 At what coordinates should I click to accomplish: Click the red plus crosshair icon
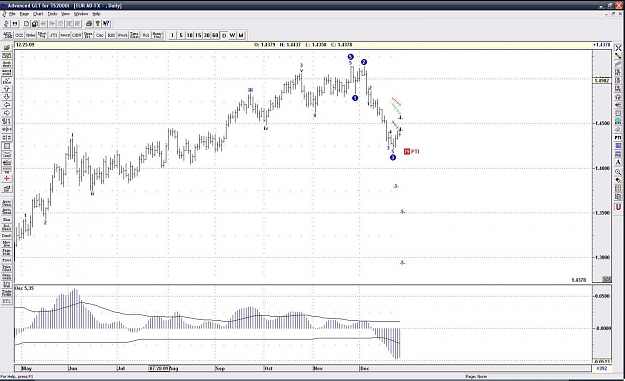[7, 179]
